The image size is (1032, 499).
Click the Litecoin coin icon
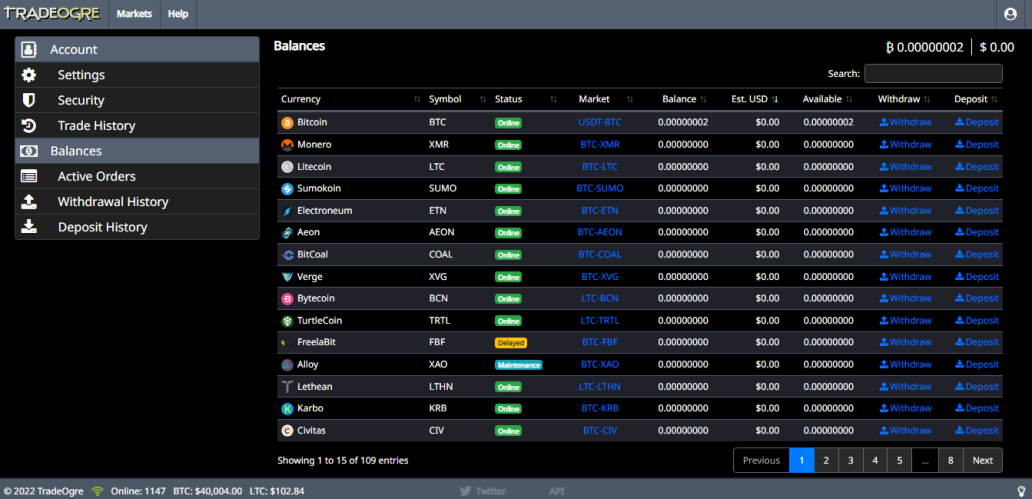tap(287, 167)
